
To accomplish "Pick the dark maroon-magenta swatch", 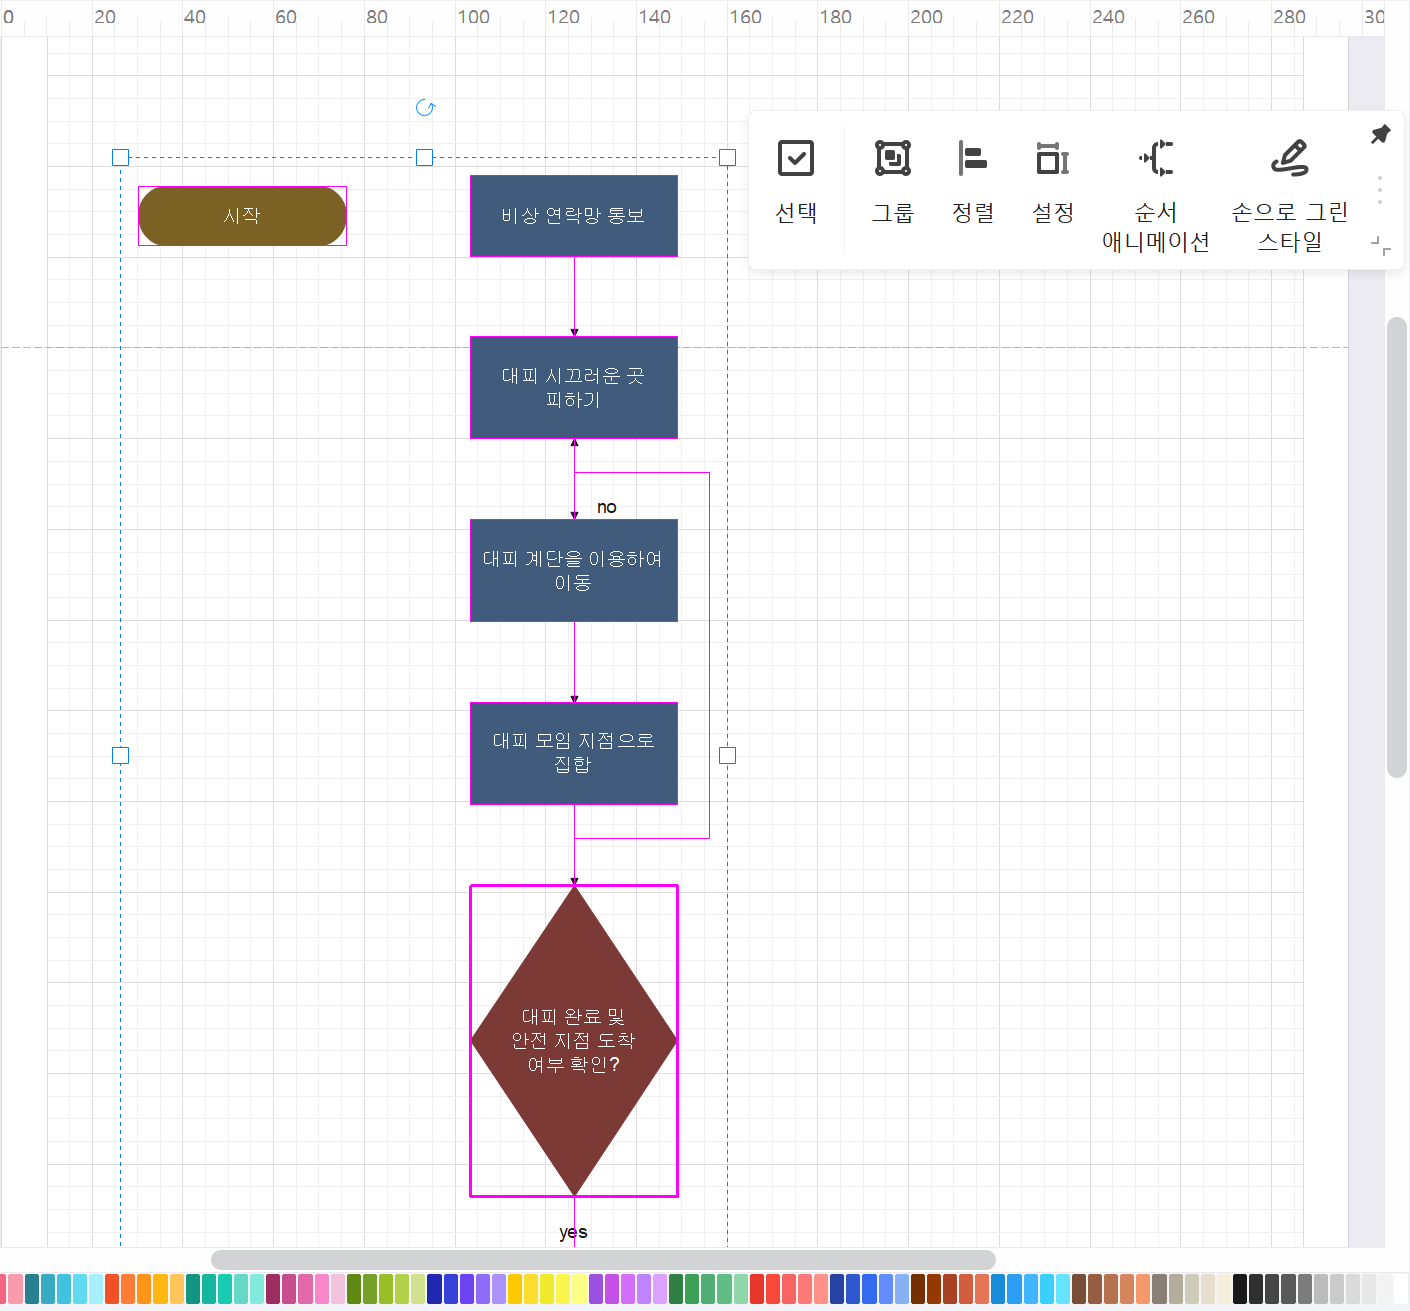I will point(273,1288).
